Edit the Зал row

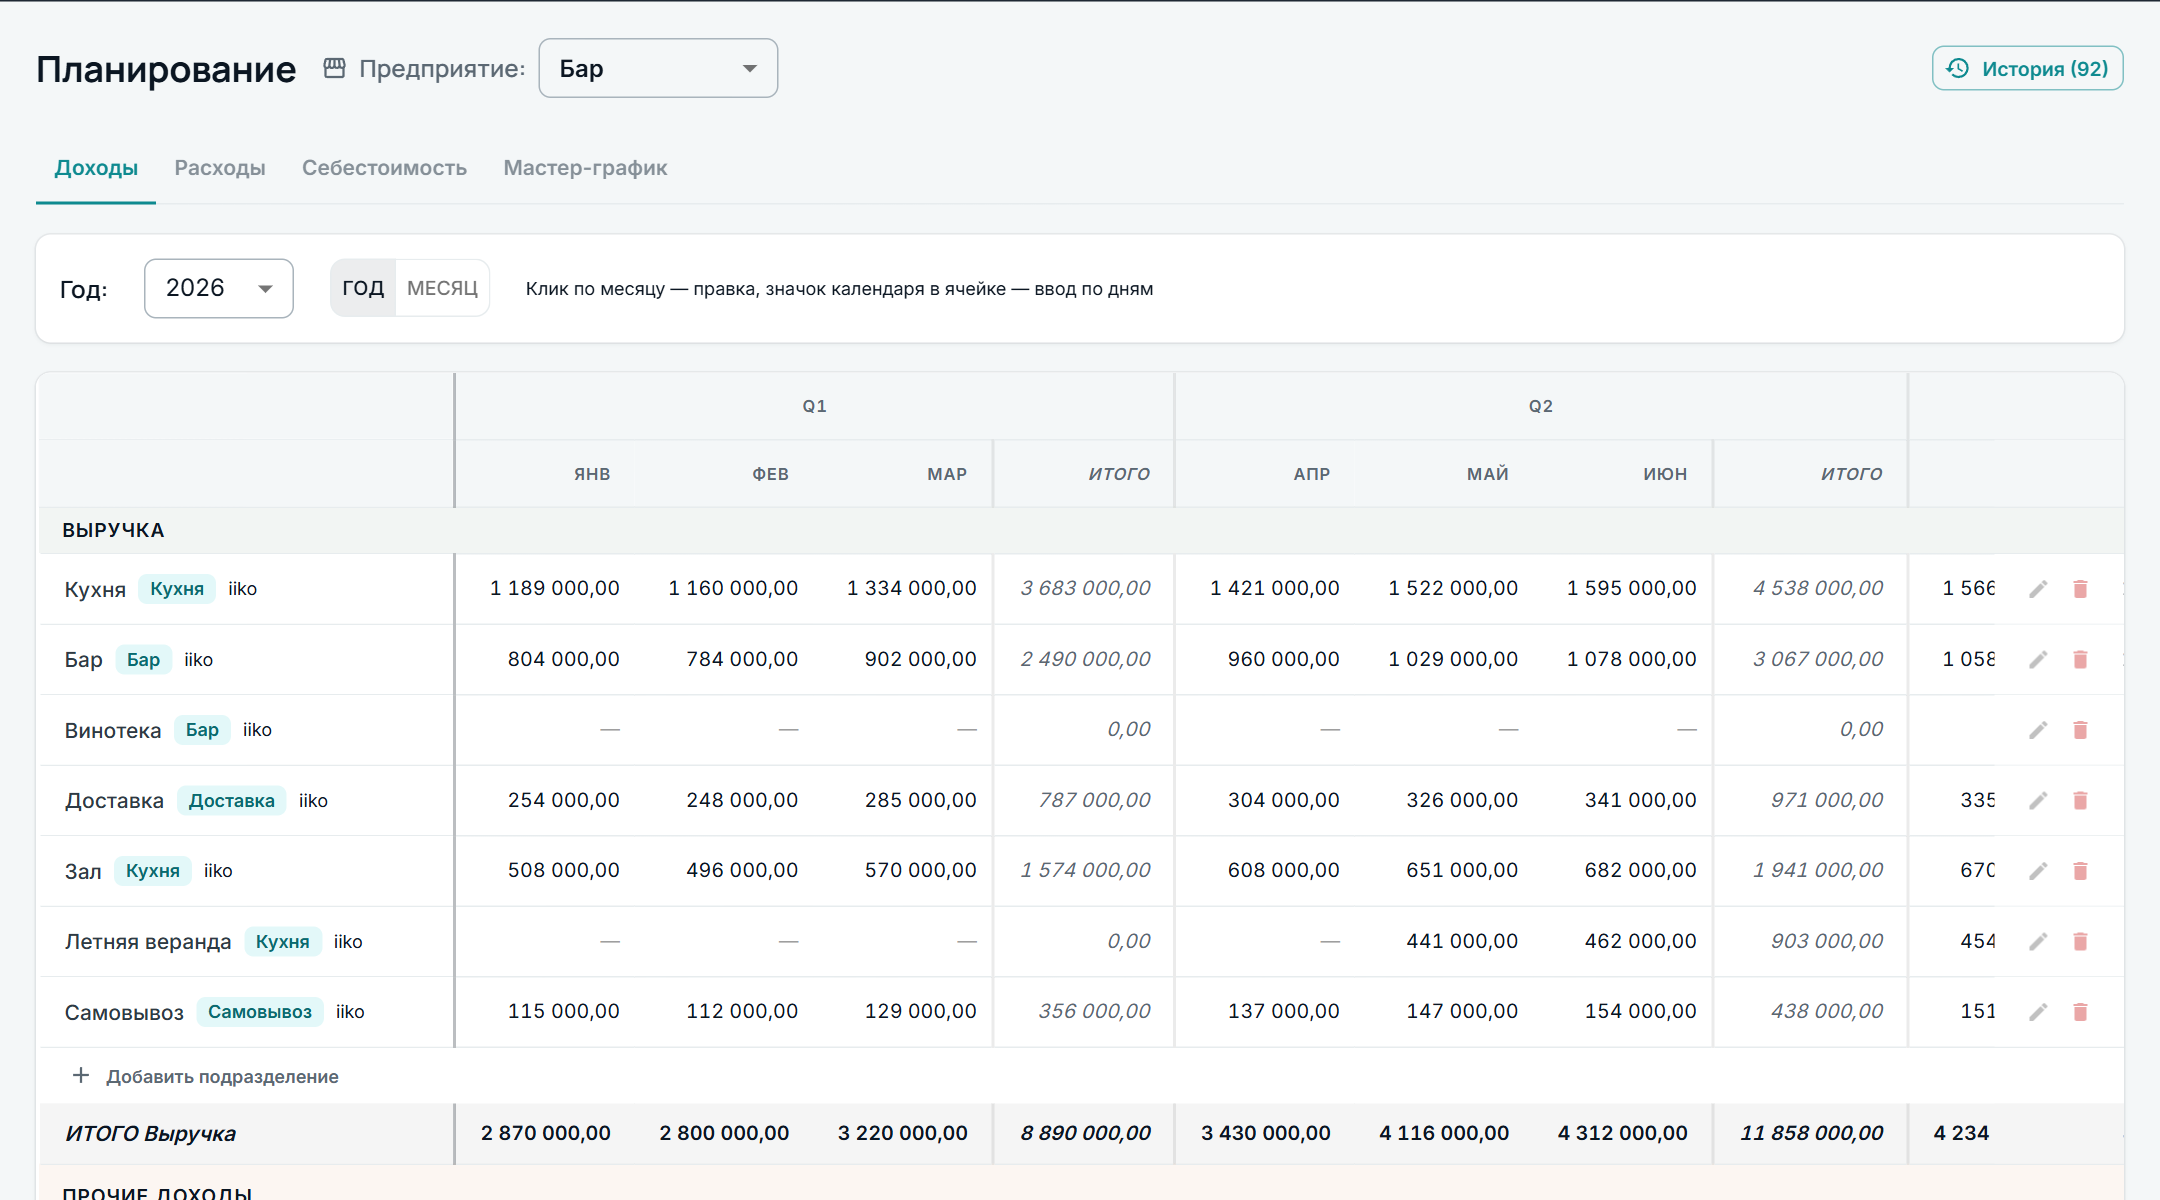pyautogui.click(x=2038, y=871)
